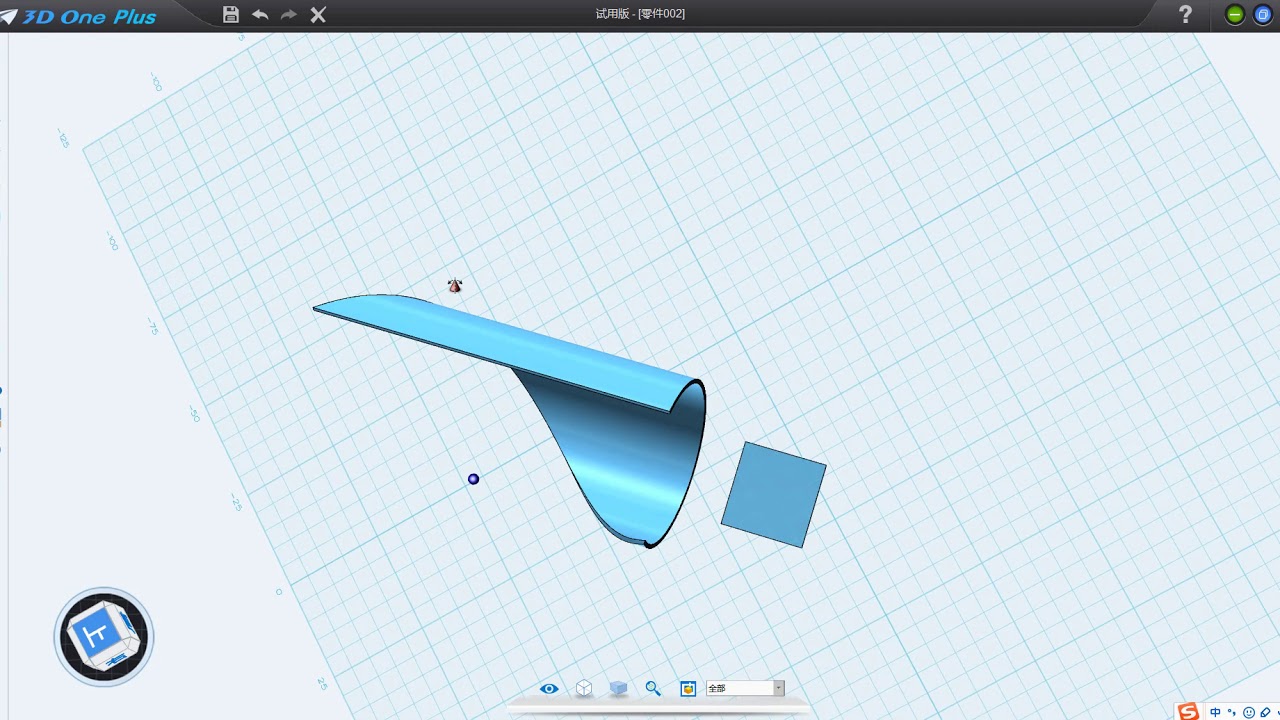The width and height of the screenshot is (1280, 720).
Task: Click the magnifier zoom tool
Action: click(x=653, y=688)
